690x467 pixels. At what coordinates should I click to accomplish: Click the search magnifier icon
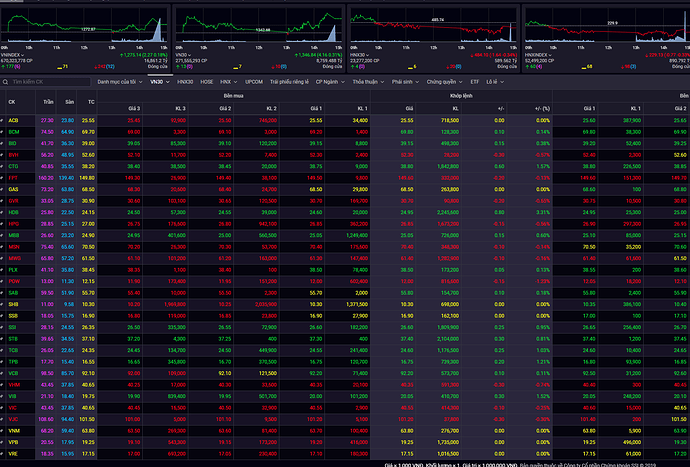(8, 81)
